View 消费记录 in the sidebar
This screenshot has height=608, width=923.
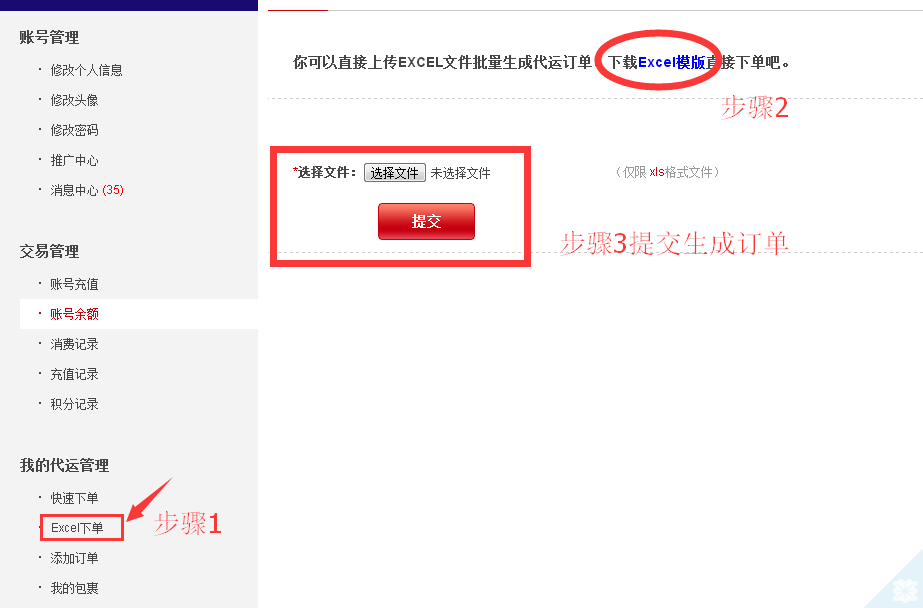[74, 344]
